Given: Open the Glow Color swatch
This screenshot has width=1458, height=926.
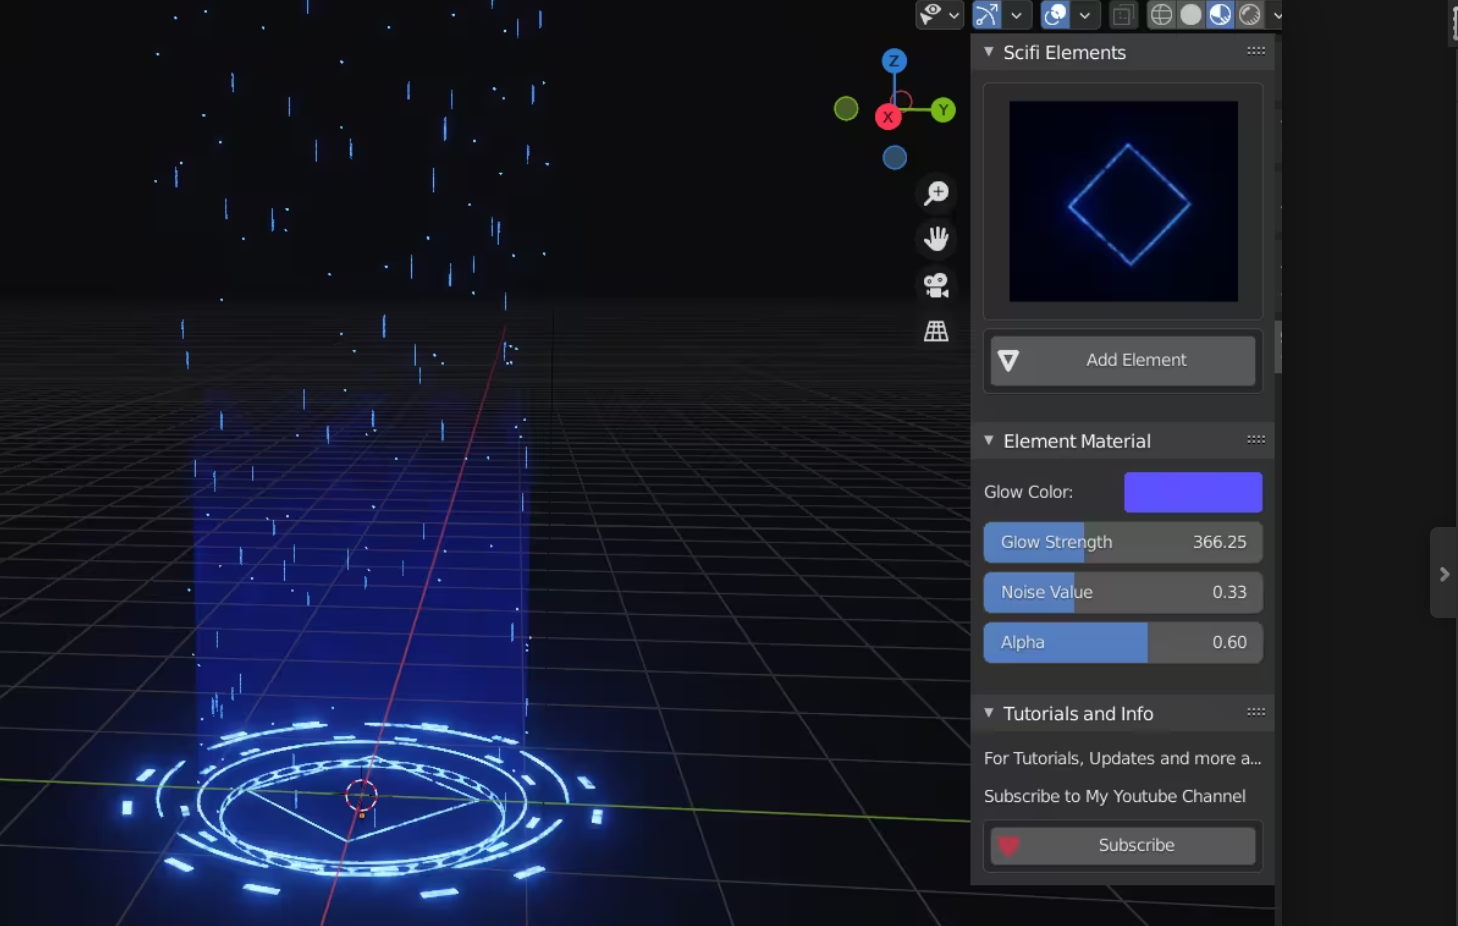Looking at the screenshot, I should point(1193,492).
